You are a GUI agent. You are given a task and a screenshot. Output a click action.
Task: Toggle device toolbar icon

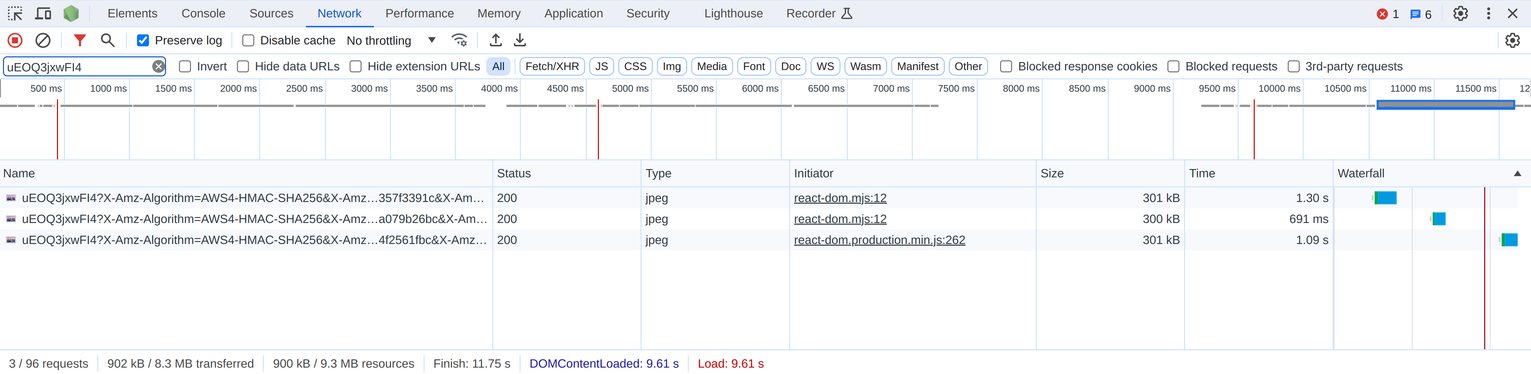point(43,14)
